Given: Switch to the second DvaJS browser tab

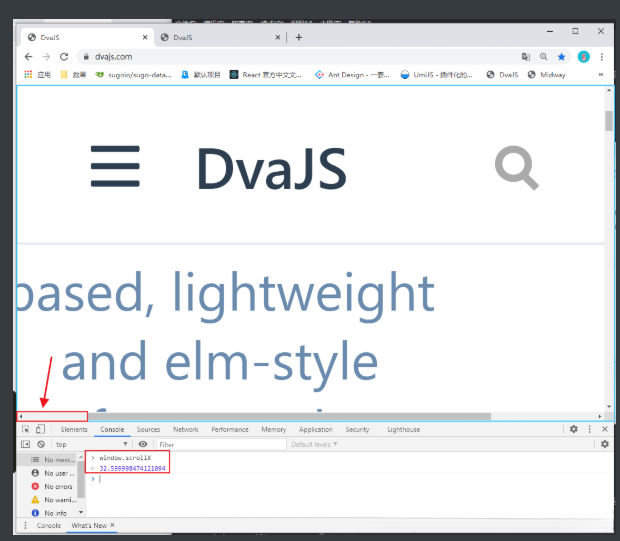Looking at the screenshot, I should pyautogui.click(x=219, y=37).
